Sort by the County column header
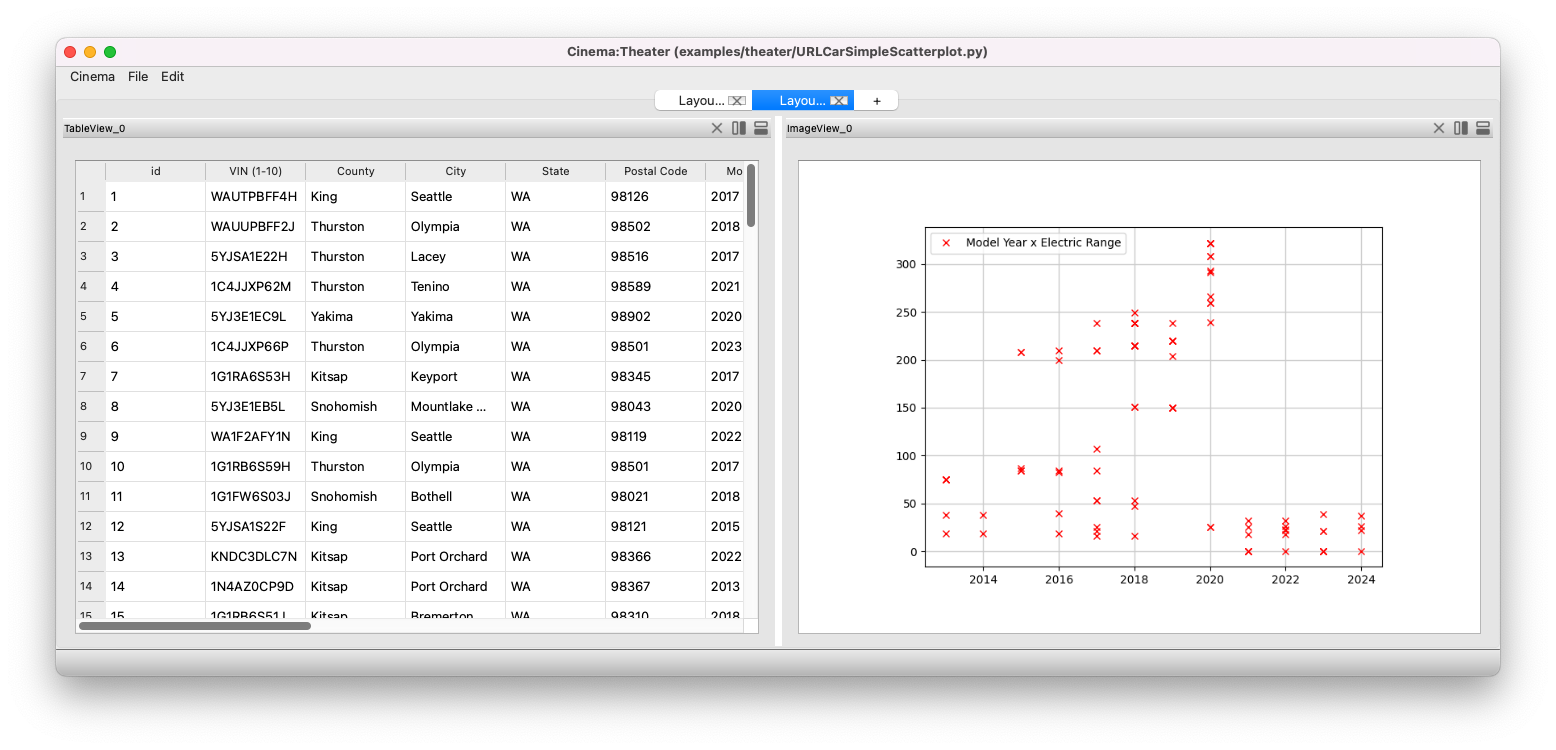 [x=355, y=171]
